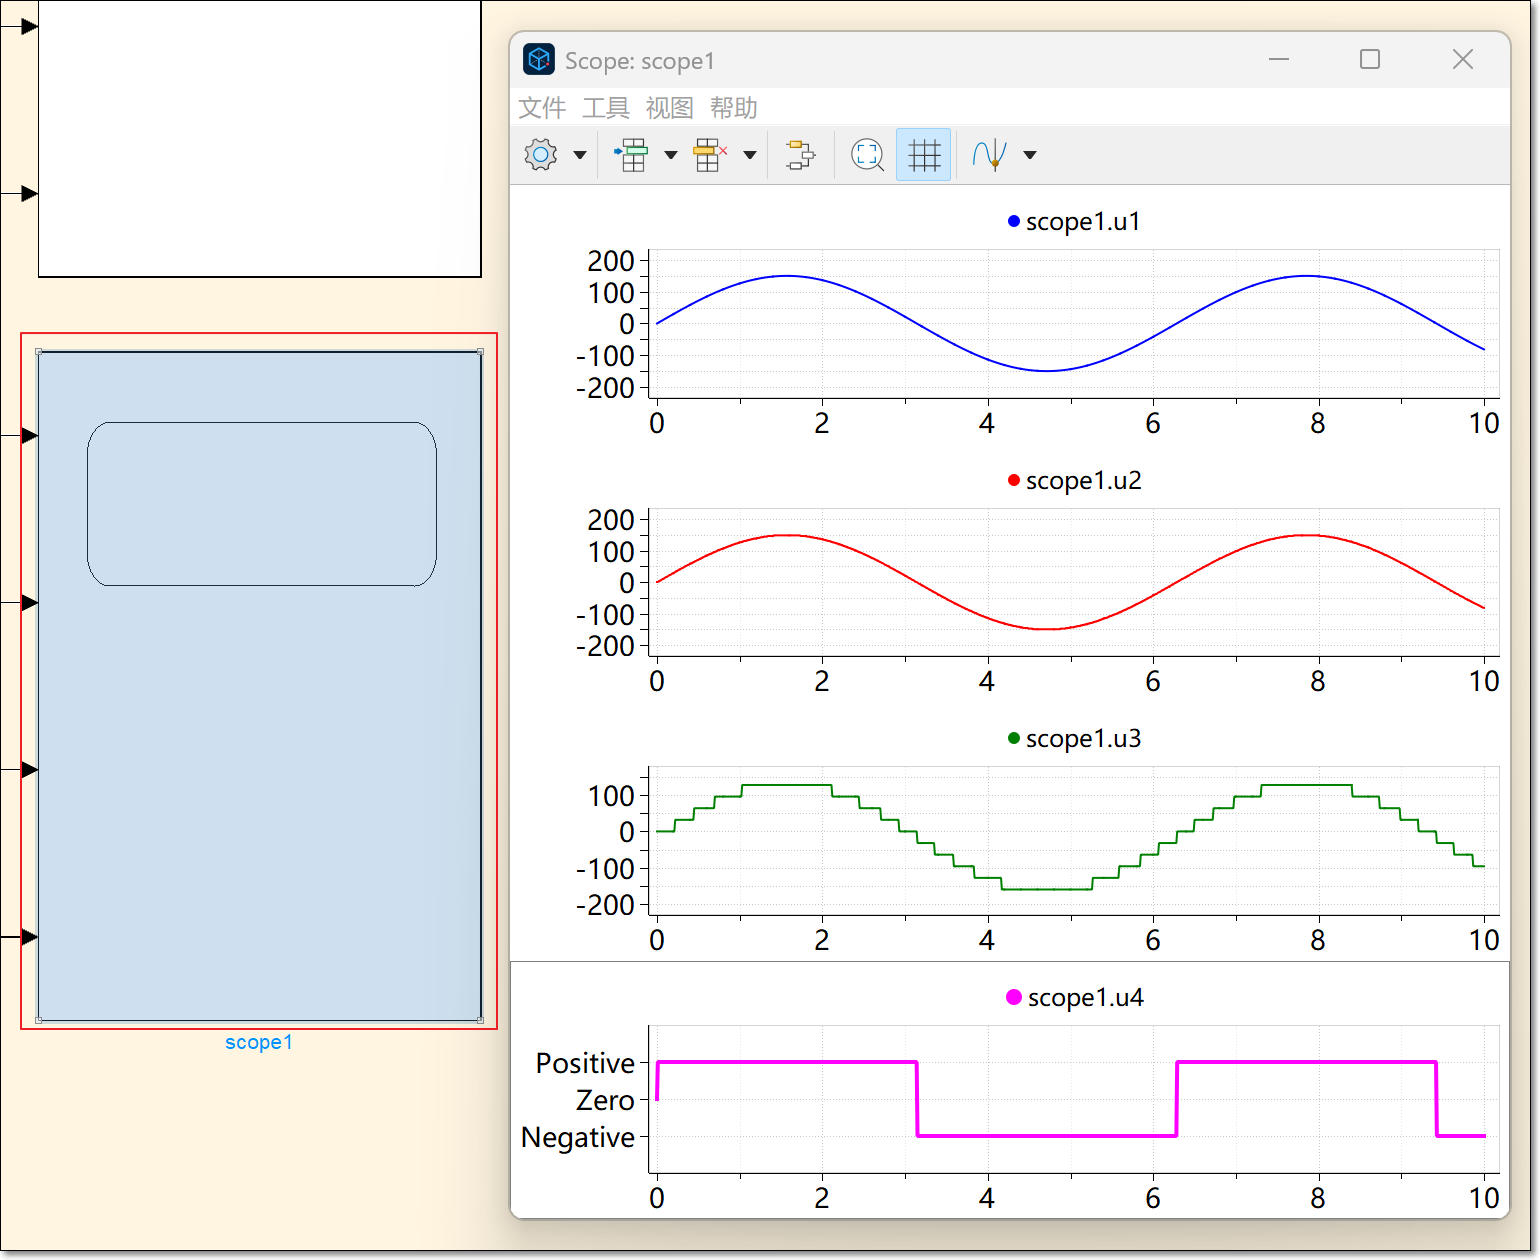The image size is (1540, 1260).
Task: Open the 帮助 menu
Action: pos(734,108)
